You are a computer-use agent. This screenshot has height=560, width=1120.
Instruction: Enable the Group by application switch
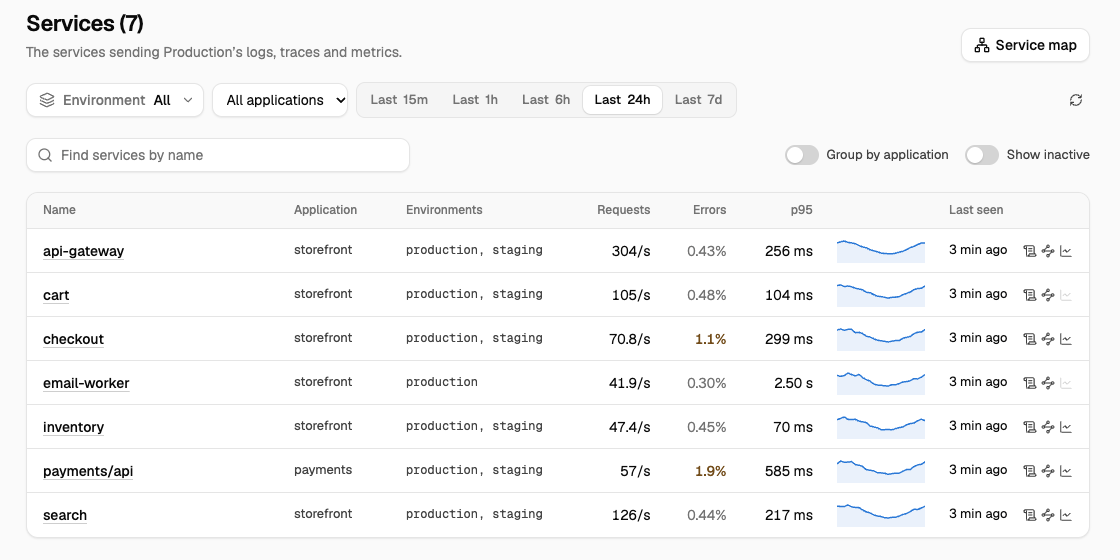click(801, 155)
